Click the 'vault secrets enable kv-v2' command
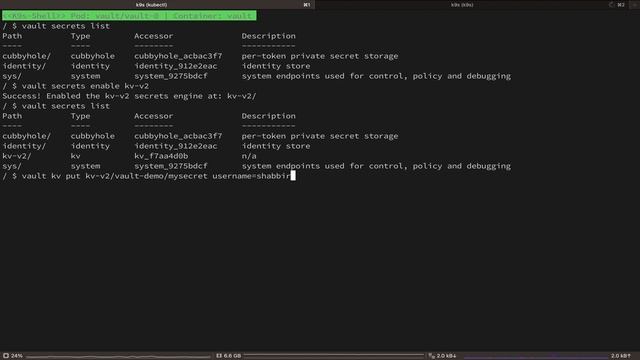The height and width of the screenshot is (360, 640). coord(85,86)
